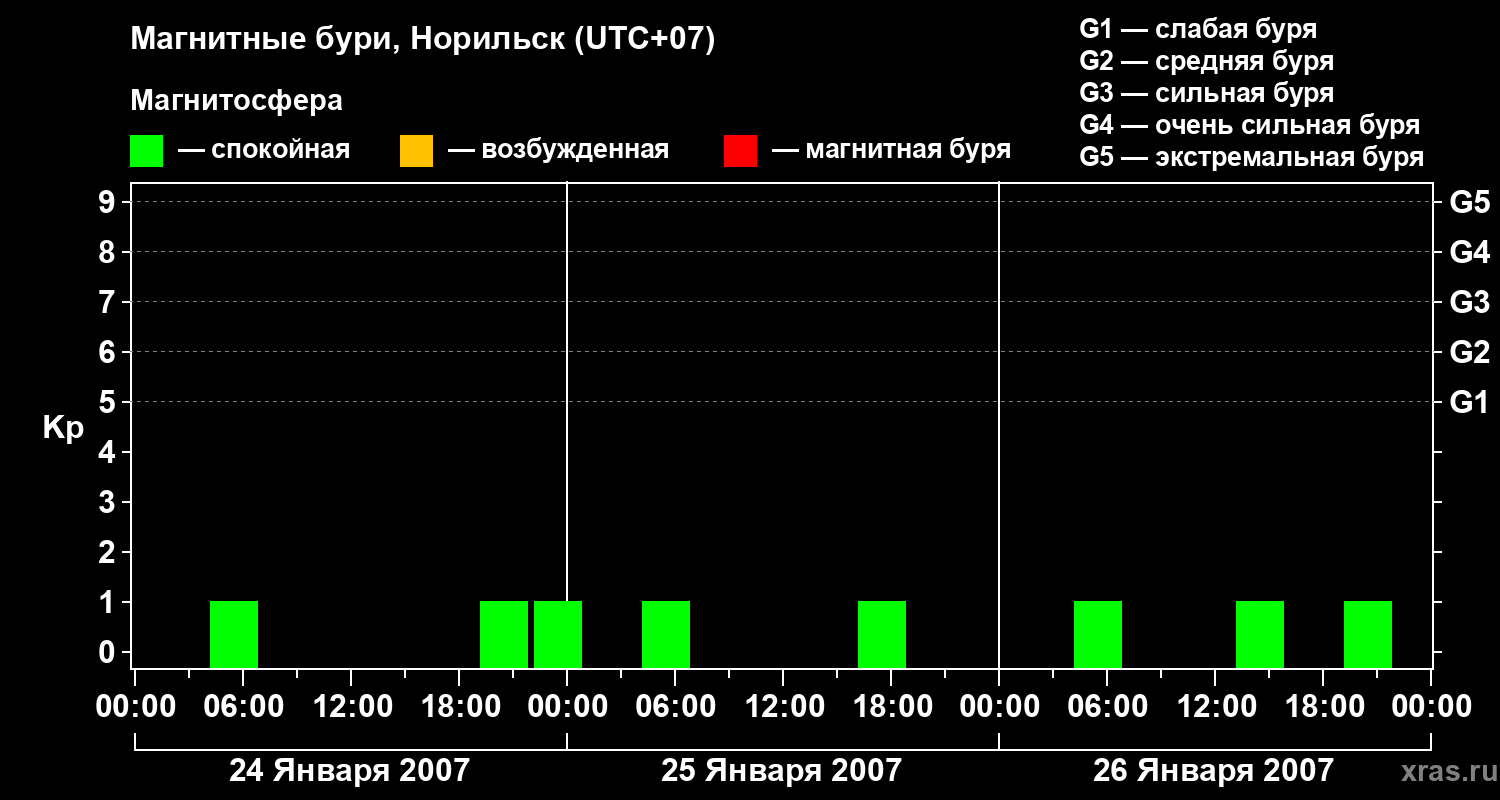Image resolution: width=1500 pixels, height=800 pixels.
Task: Click the "Kp" vertical axis title
Action: coord(63,429)
